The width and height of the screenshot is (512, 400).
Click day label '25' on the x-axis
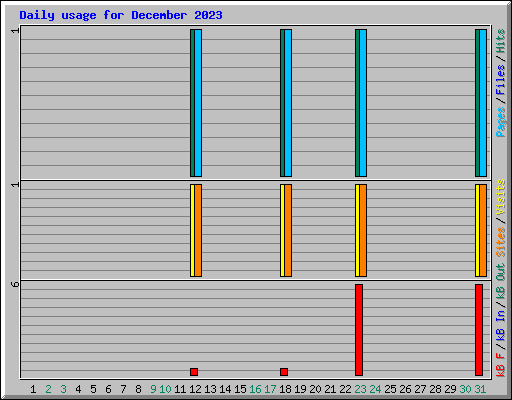[390, 389]
